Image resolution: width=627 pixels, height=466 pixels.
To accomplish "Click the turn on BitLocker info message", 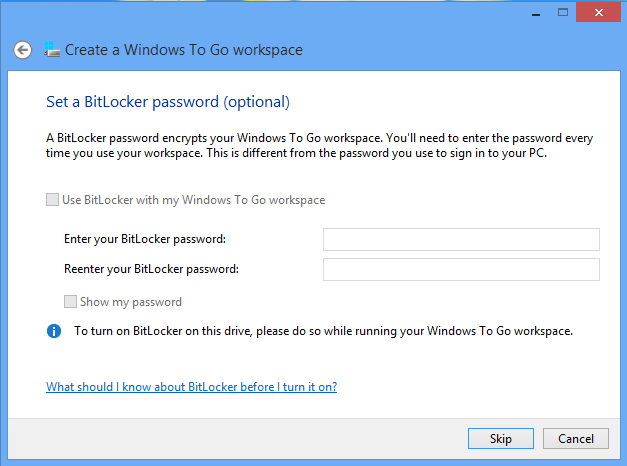I will (x=323, y=331).
